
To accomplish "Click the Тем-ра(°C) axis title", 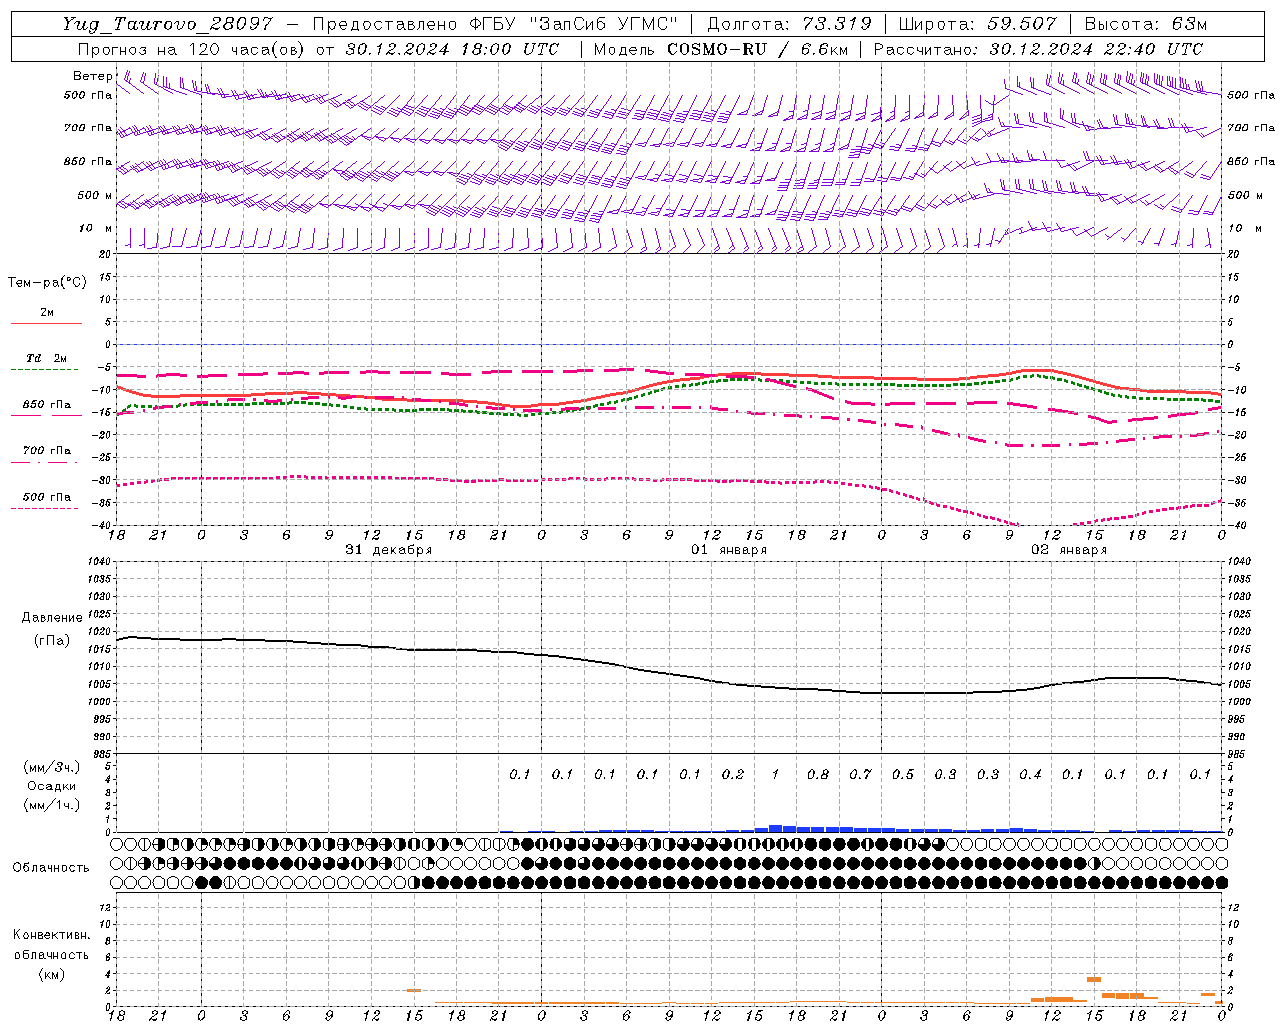I will point(47,283).
